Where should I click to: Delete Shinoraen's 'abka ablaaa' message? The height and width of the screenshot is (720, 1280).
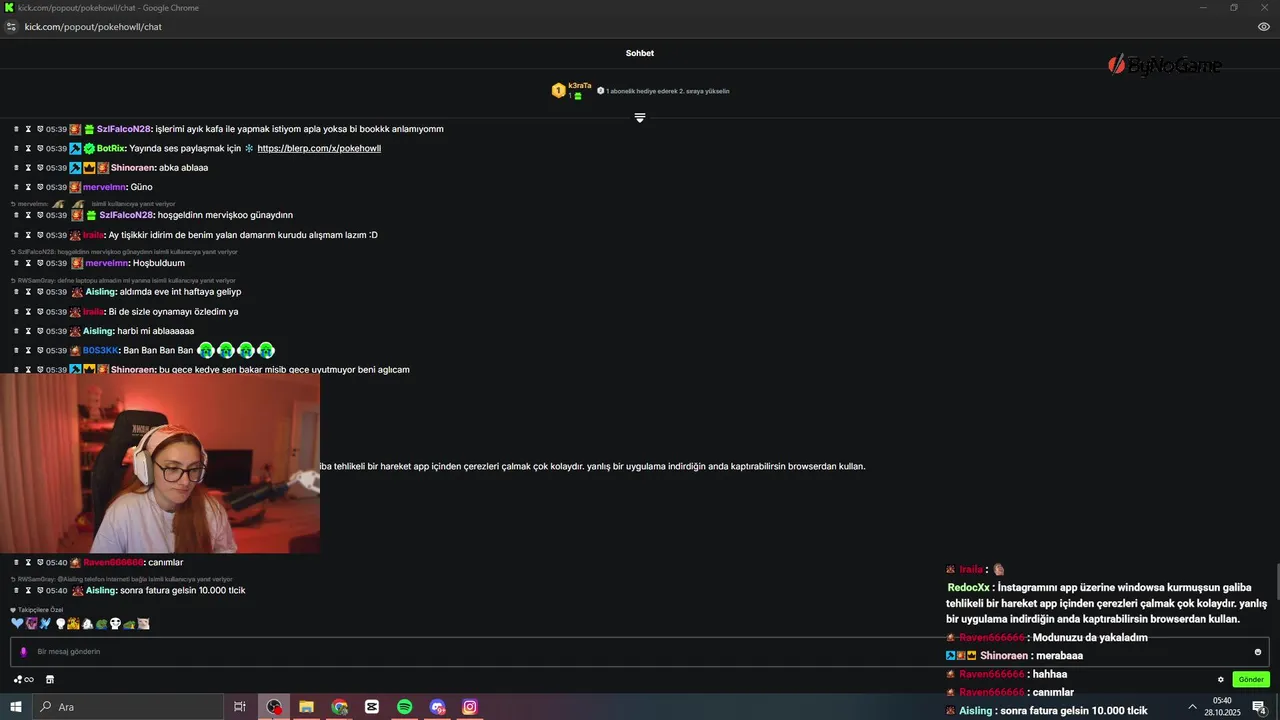click(x=16, y=168)
